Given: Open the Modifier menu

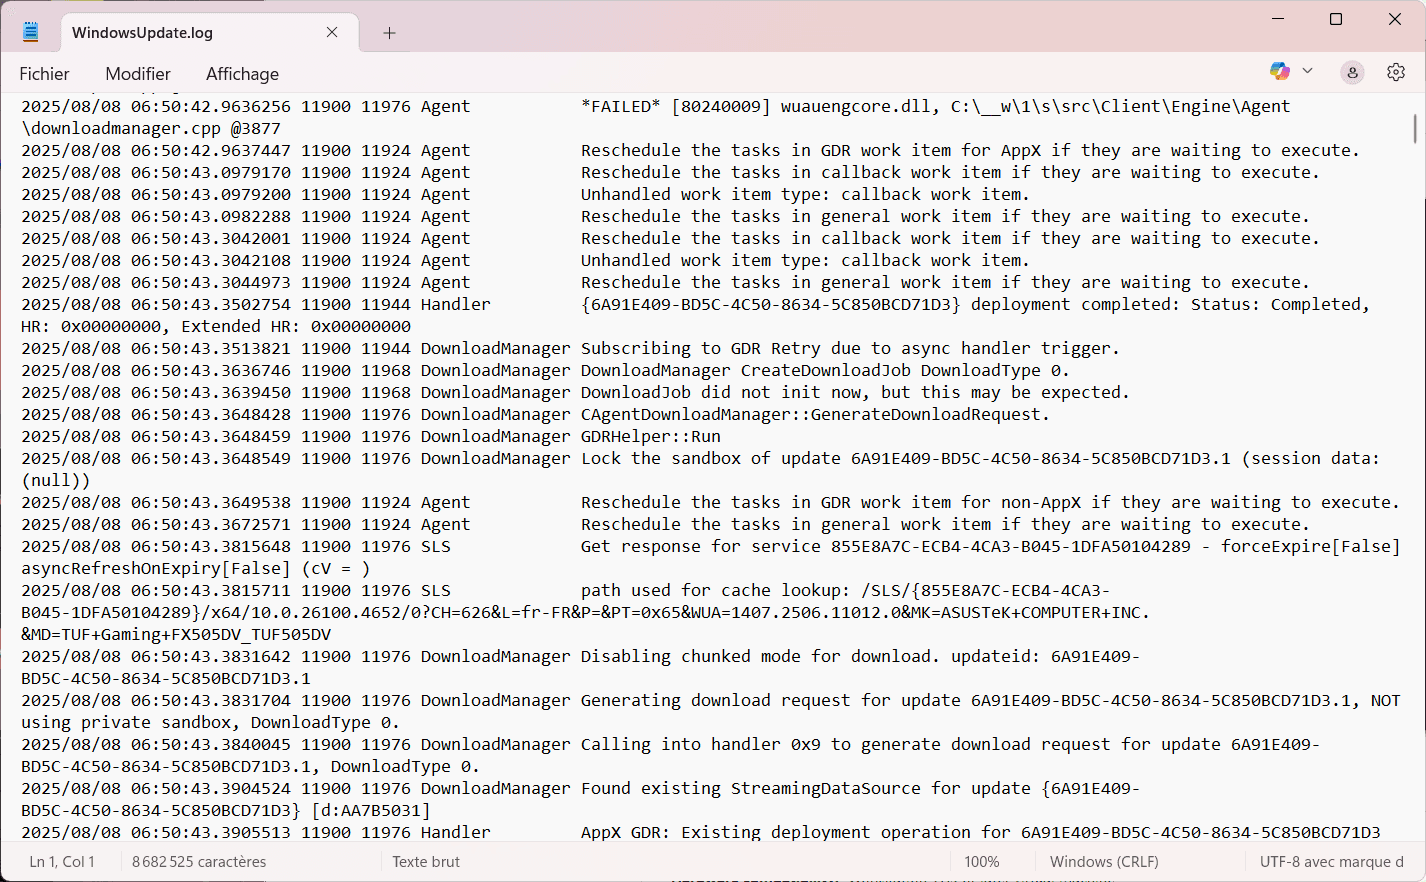Looking at the screenshot, I should 138,74.
